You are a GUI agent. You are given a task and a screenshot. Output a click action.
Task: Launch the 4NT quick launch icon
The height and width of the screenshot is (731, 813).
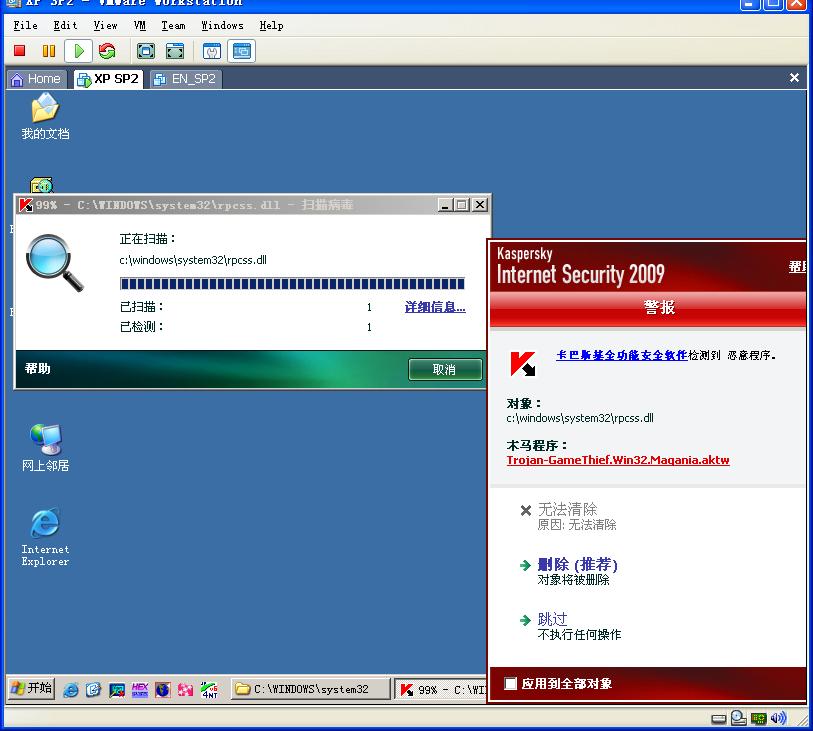pos(209,690)
